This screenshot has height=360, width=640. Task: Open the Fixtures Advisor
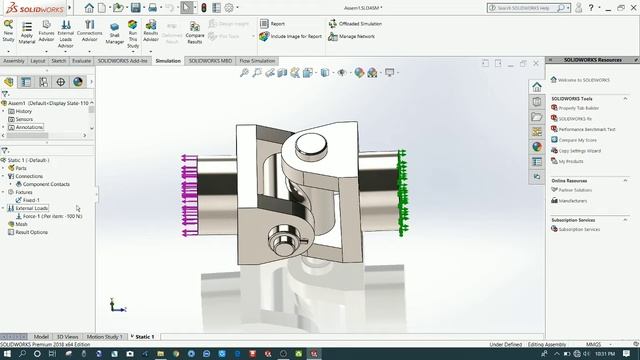point(46,31)
